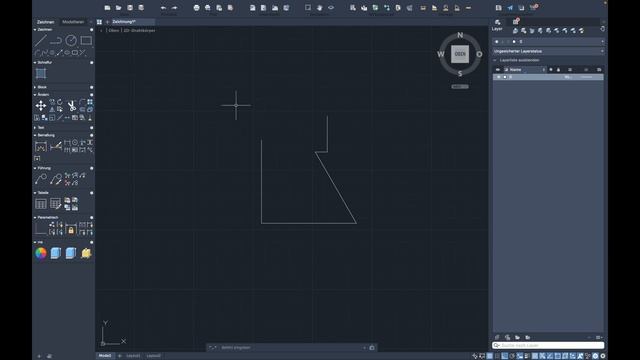Collapse the Ändern tool section
This screenshot has height=360, width=640.
point(35,95)
